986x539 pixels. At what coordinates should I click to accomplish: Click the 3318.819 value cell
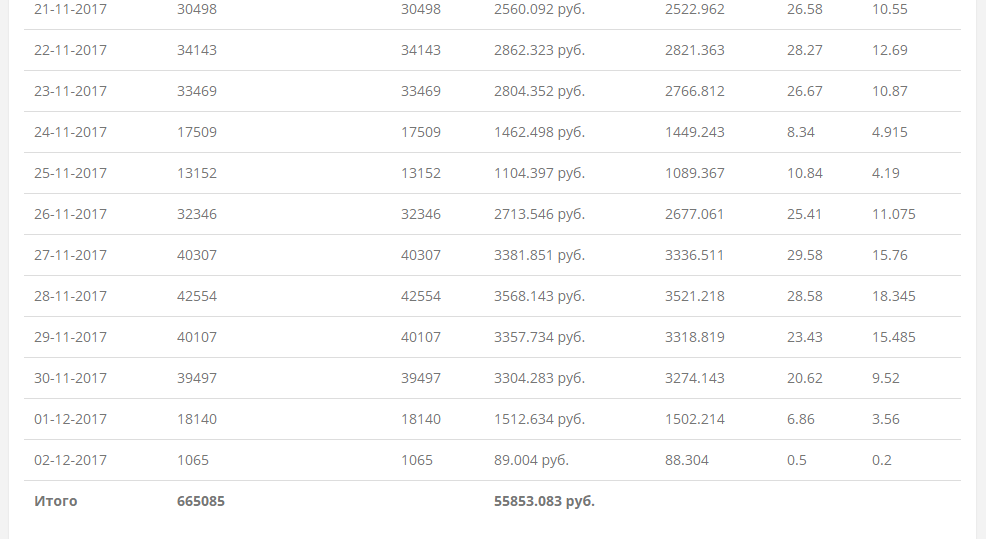click(x=694, y=337)
